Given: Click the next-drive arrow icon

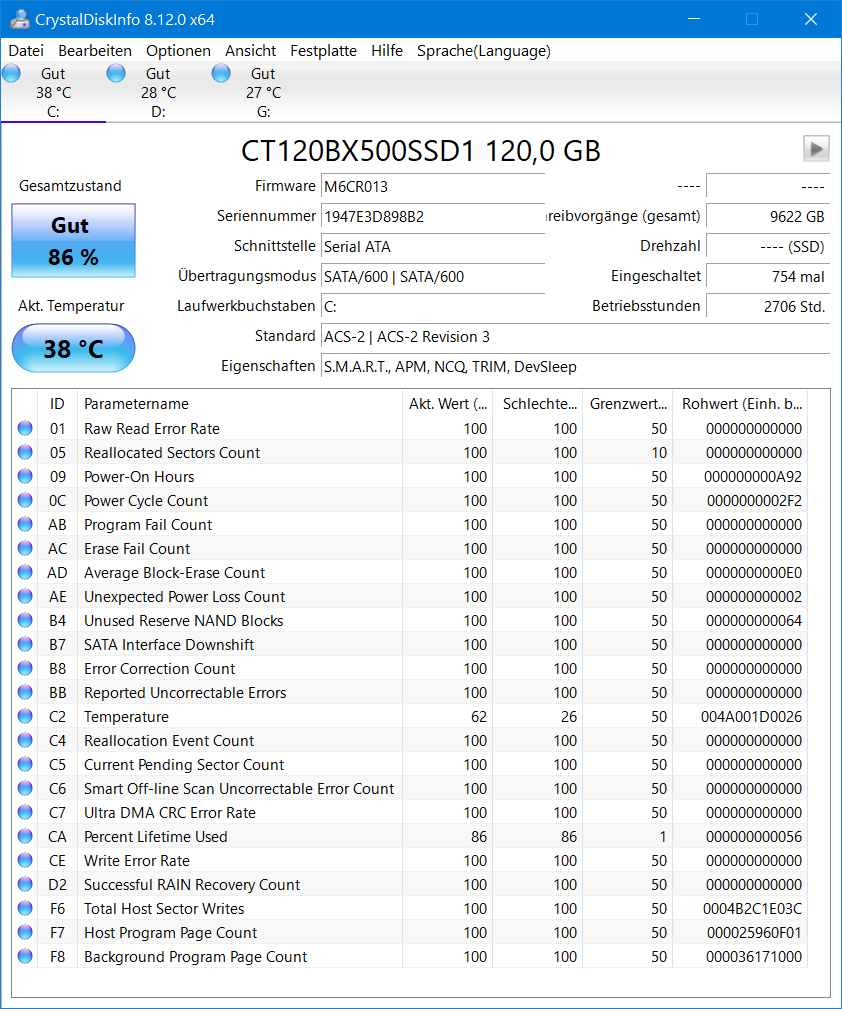Looking at the screenshot, I should click(x=816, y=148).
